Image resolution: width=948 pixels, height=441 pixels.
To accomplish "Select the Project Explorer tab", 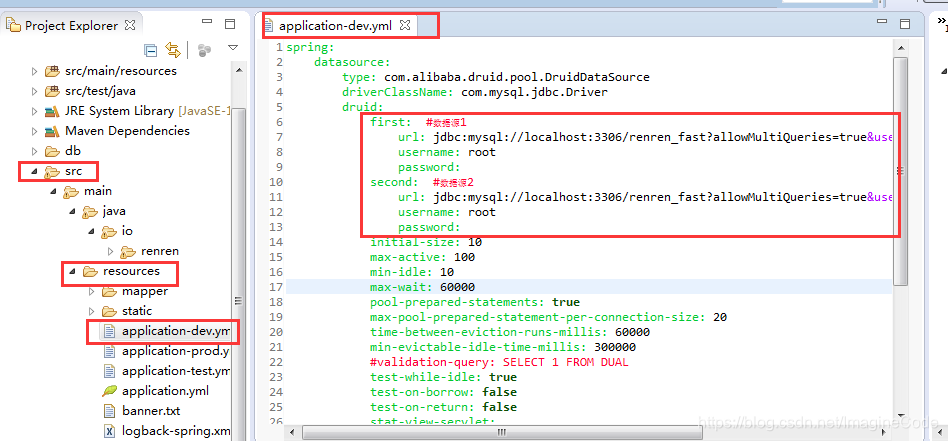I will pyautogui.click(x=71, y=25).
